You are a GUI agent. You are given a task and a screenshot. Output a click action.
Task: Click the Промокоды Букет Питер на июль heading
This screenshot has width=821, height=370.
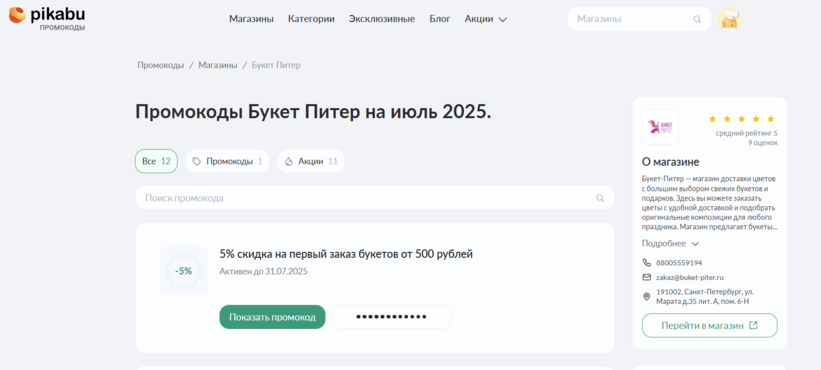(x=313, y=112)
